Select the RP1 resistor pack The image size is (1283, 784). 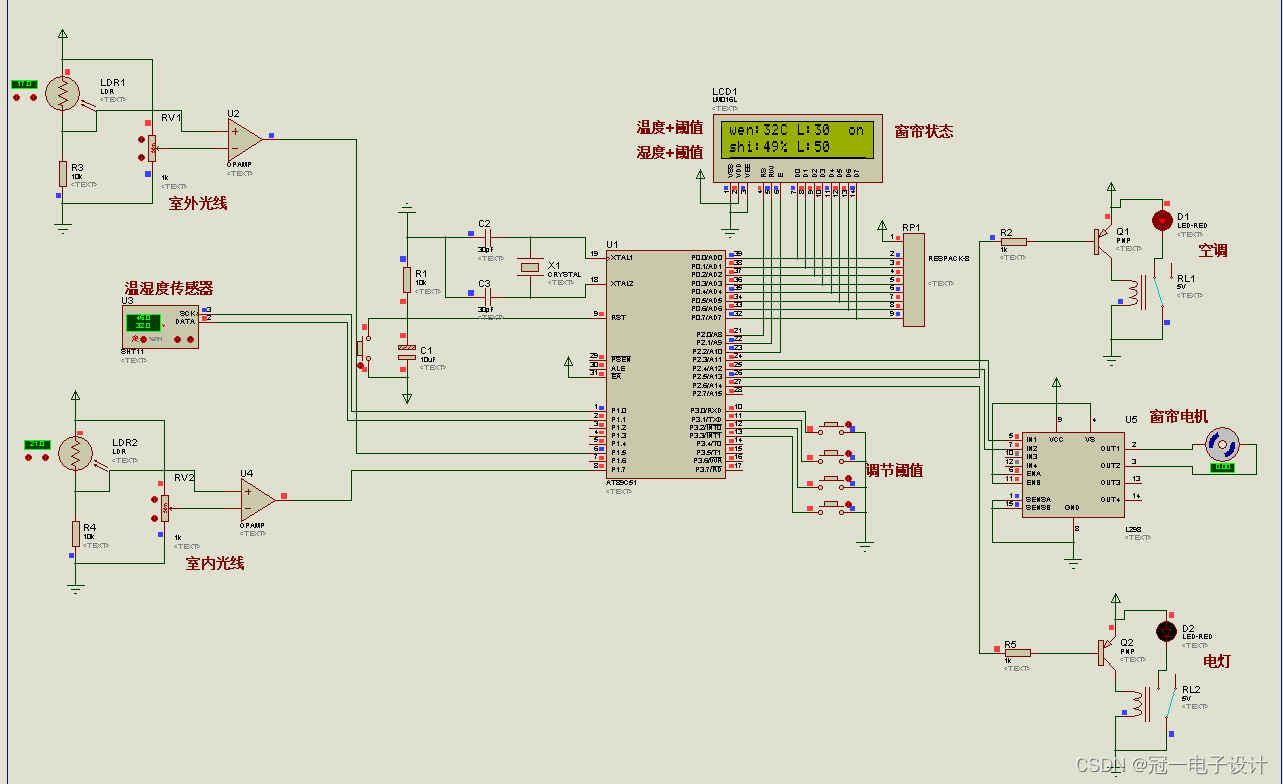click(914, 280)
